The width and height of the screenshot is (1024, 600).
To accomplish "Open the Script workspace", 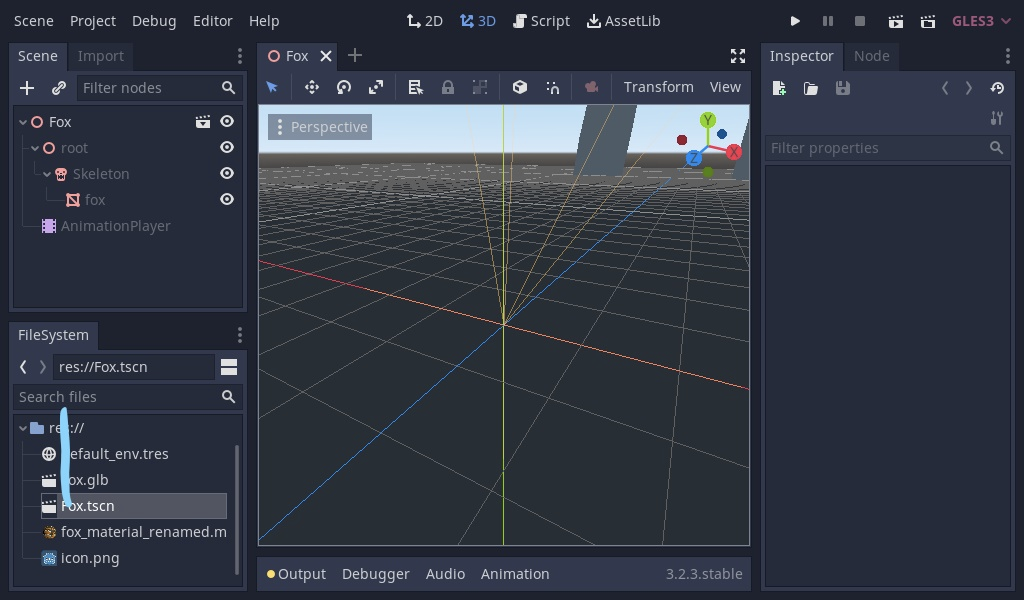I will tap(541, 21).
